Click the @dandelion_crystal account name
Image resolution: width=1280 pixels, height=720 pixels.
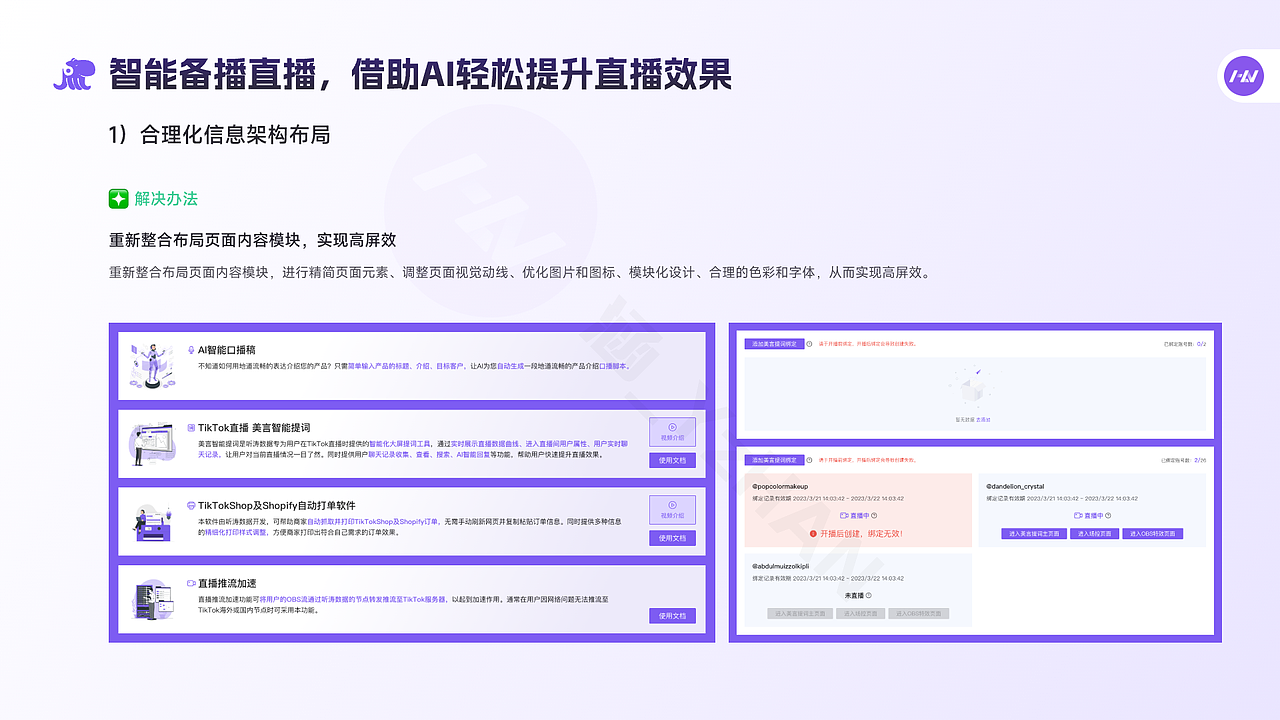1015,486
